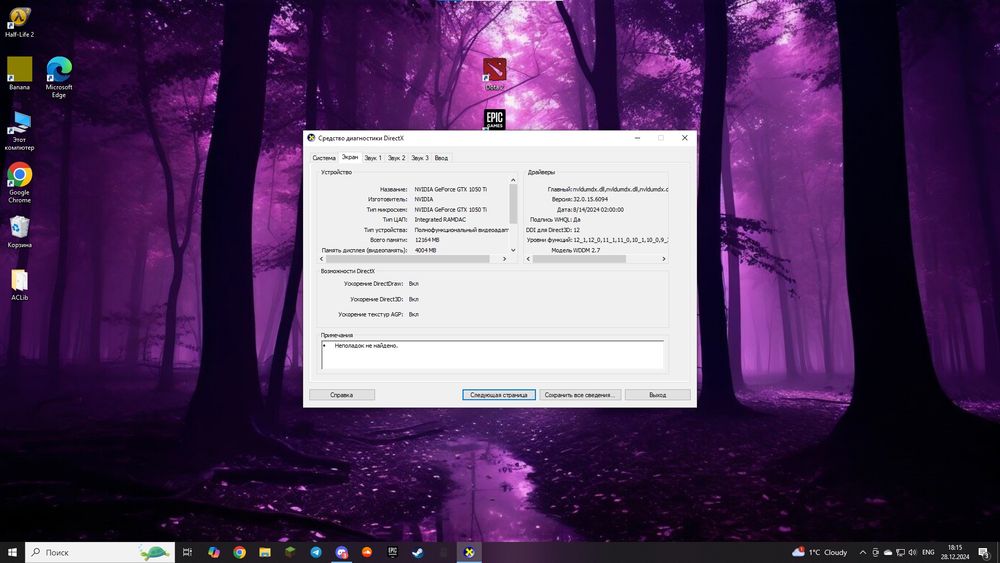Click the Устройство horizontal scrollbar thumb

408,259
